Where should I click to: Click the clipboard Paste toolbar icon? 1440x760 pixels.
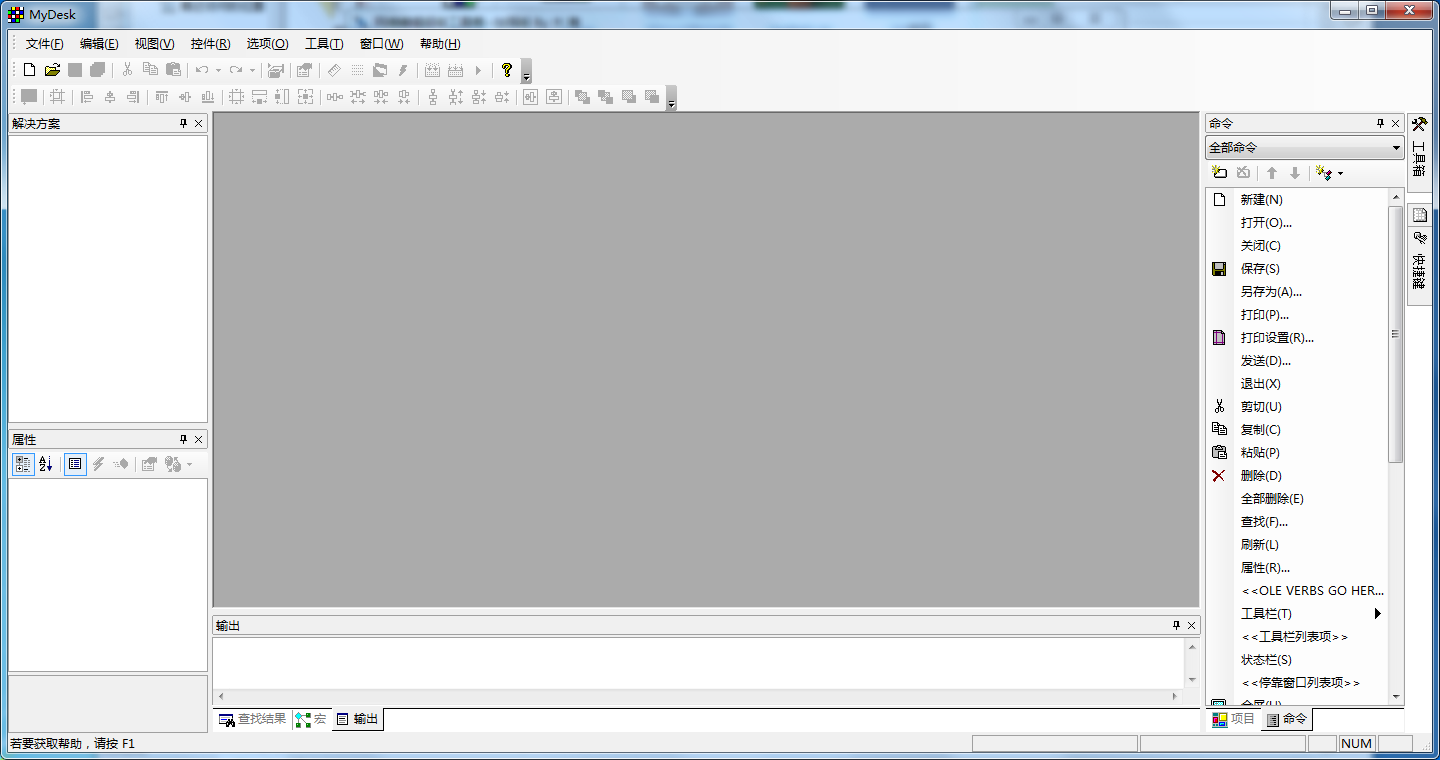[x=173, y=70]
